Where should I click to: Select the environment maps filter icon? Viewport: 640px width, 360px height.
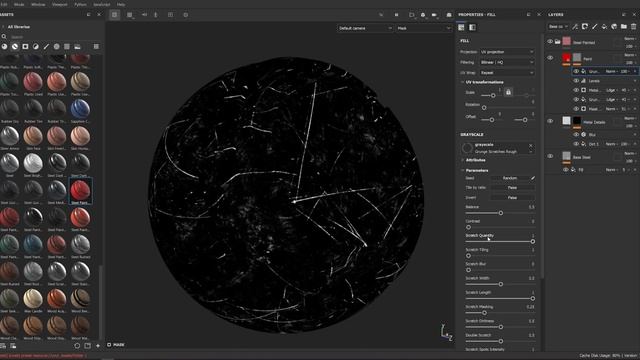[x=77, y=47]
